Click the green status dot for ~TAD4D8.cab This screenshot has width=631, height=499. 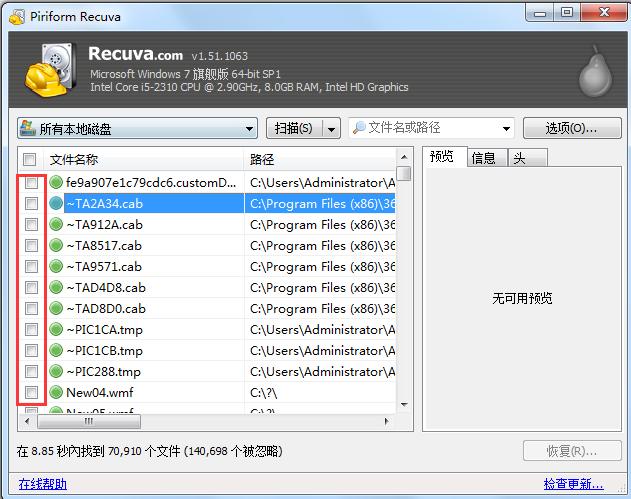point(56,287)
